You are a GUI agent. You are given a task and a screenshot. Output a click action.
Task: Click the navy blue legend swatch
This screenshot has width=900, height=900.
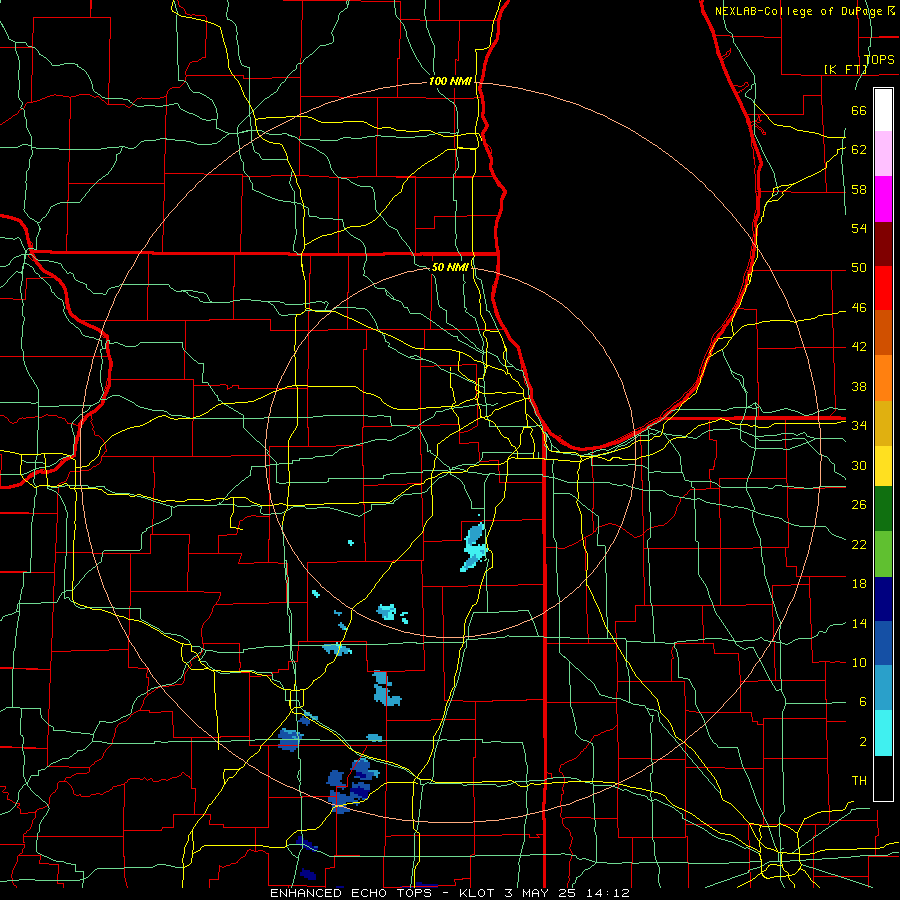(883, 599)
